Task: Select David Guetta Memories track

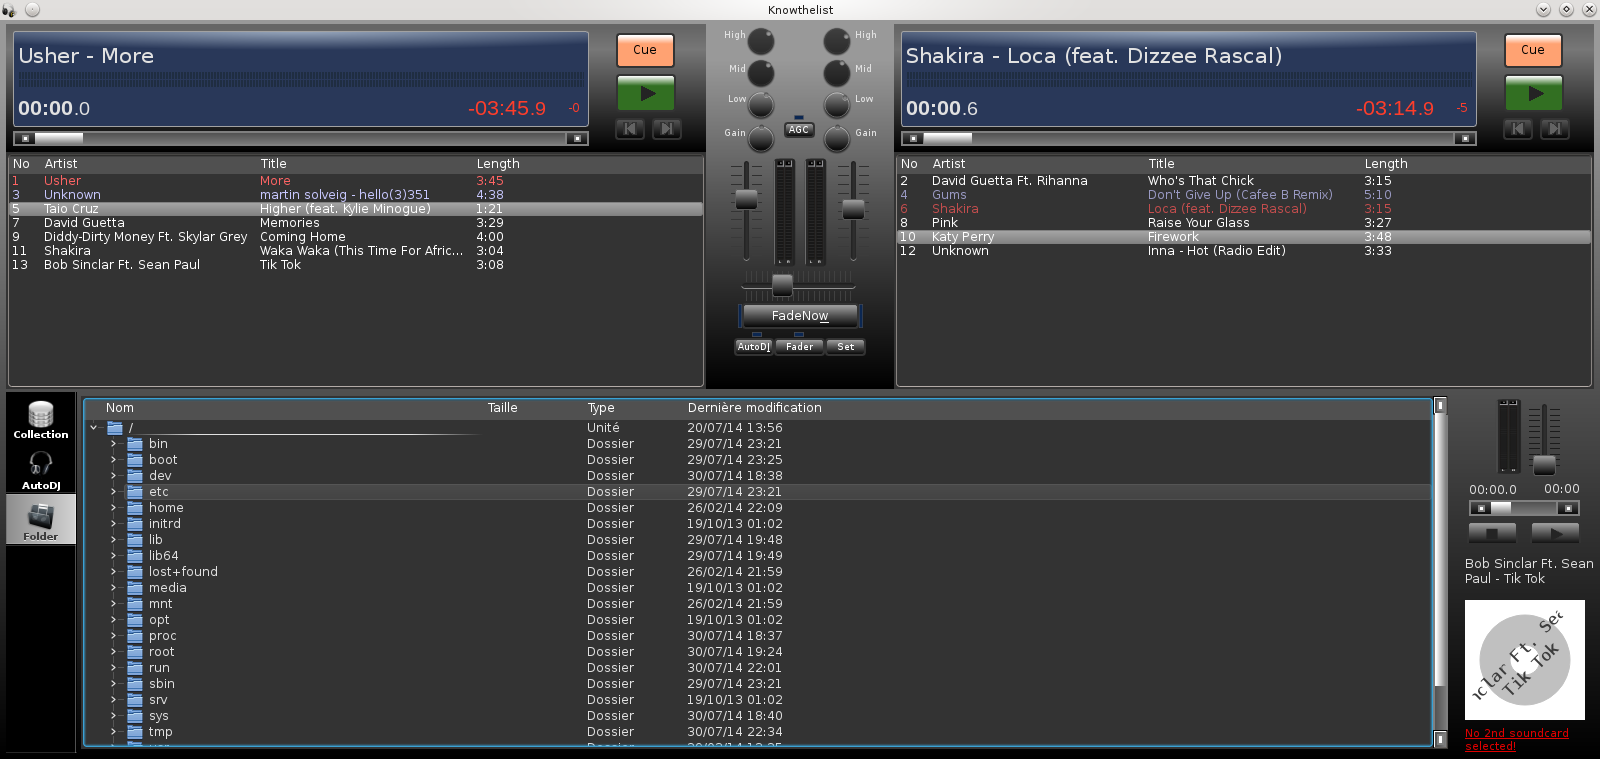Action: coord(356,223)
